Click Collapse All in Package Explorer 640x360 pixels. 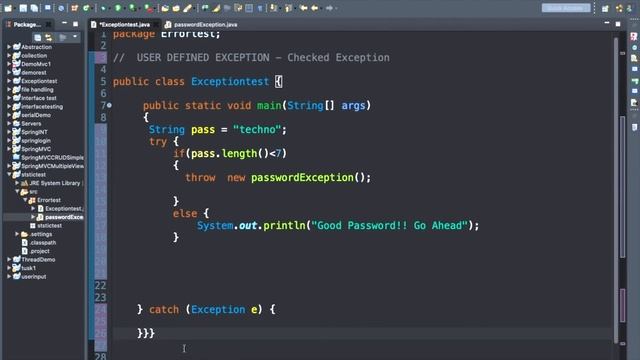38,38
